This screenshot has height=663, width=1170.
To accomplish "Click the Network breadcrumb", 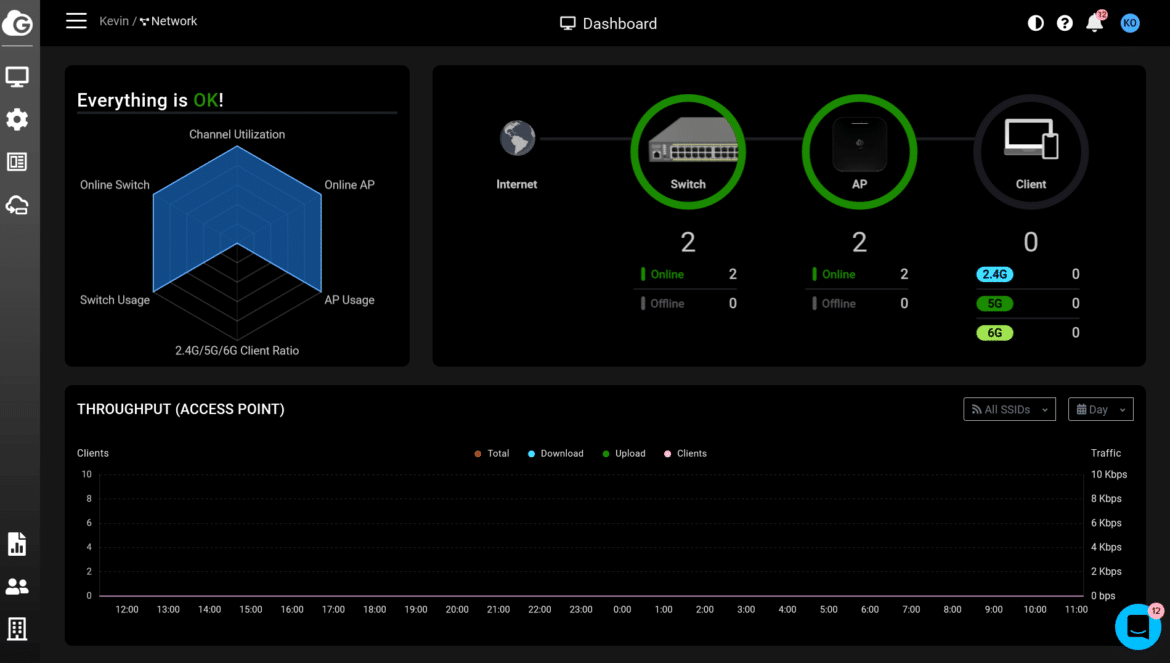I will tap(169, 21).
